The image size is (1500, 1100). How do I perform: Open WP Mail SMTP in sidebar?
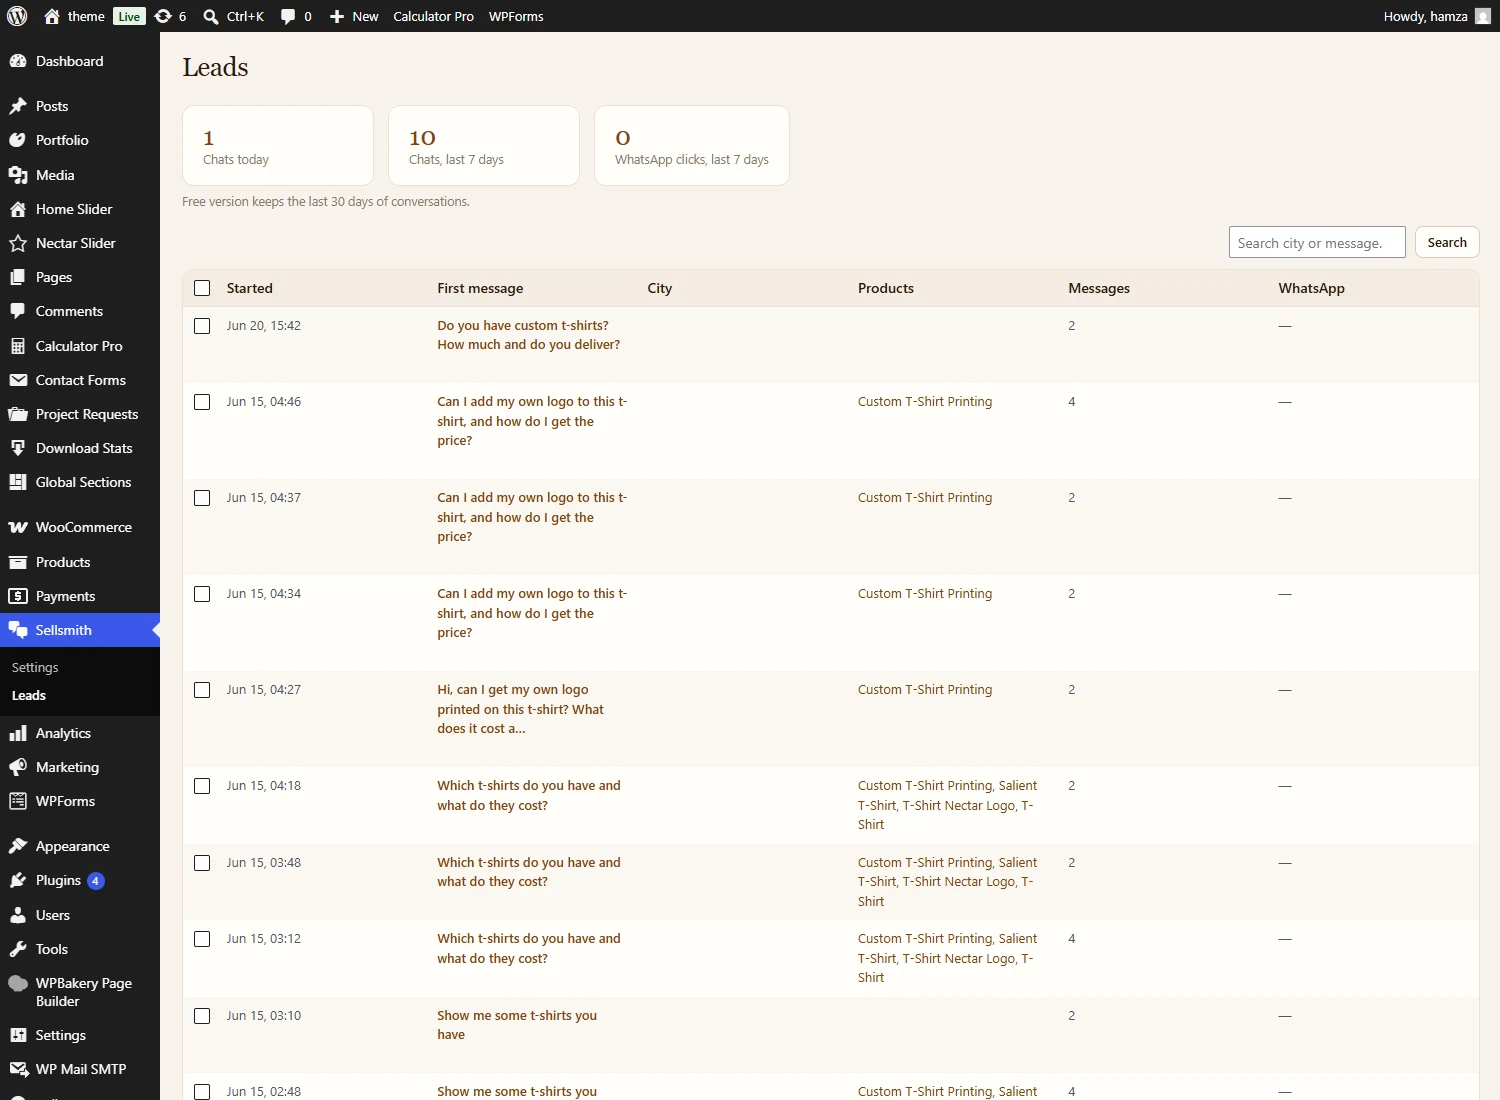click(81, 1069)
